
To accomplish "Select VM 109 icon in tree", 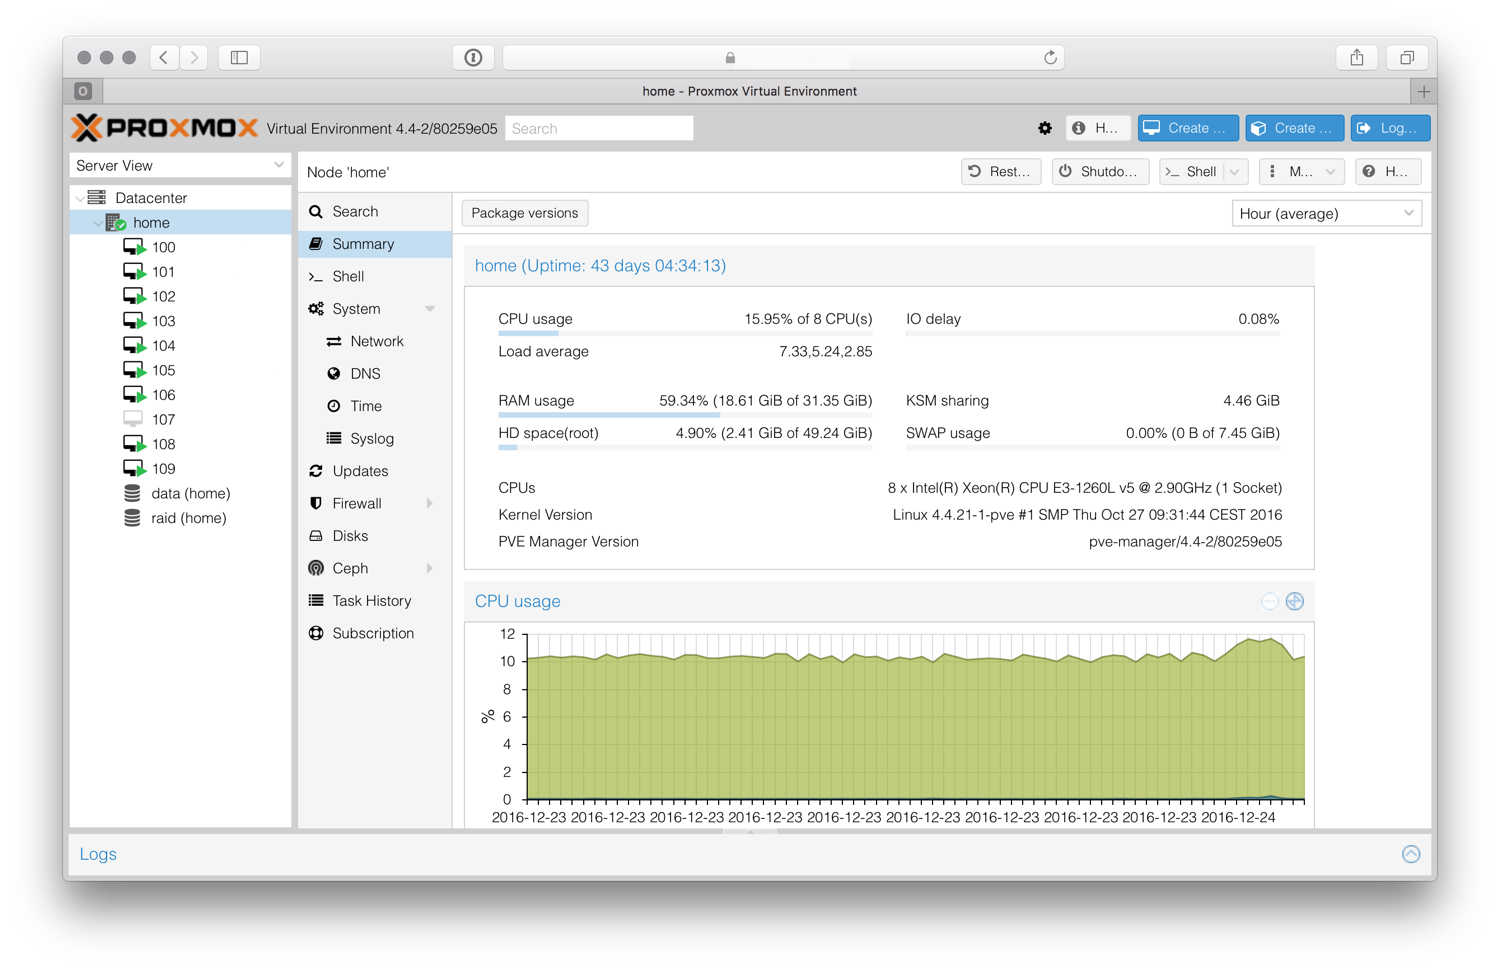I will (134, 469).
